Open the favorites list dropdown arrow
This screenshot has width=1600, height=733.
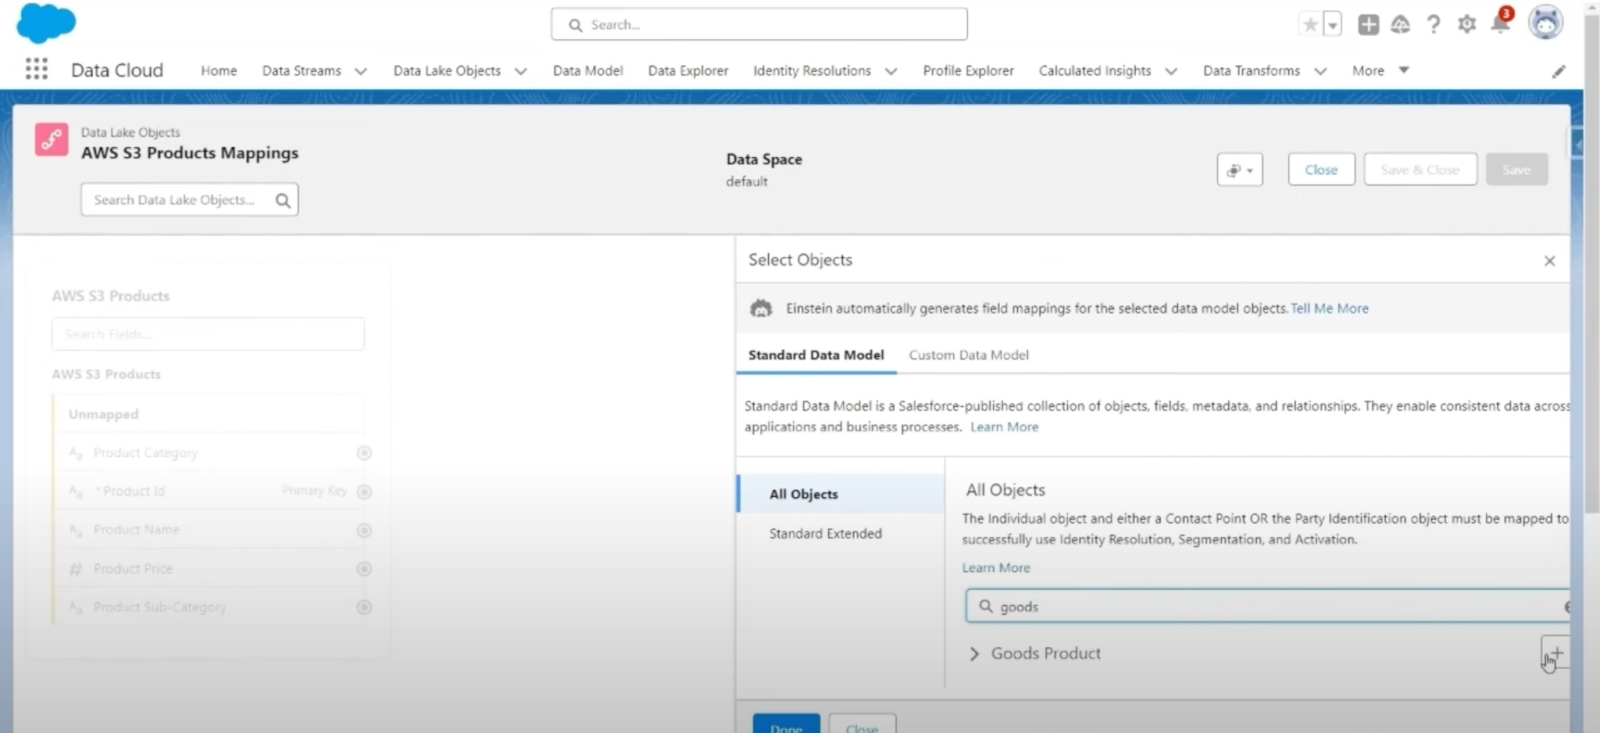[x=1332, y=25]
